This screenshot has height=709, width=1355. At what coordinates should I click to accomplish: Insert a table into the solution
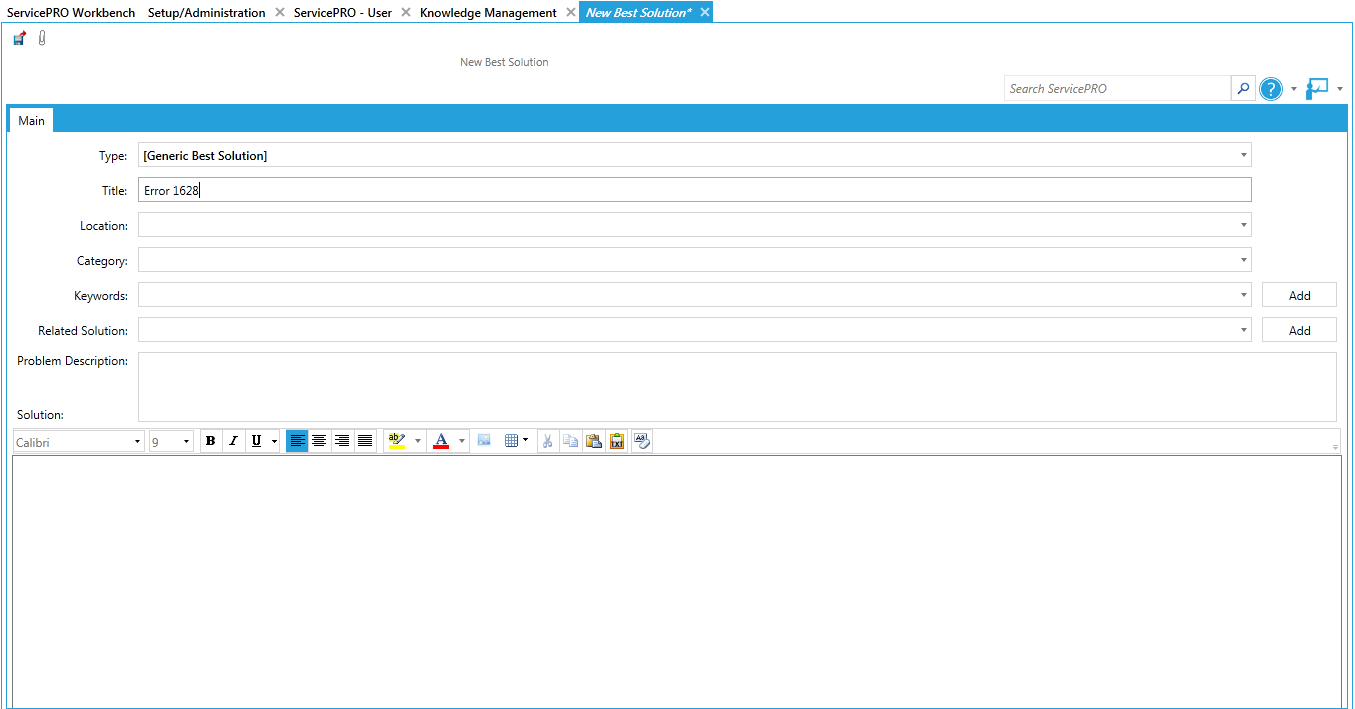(511, 440)
